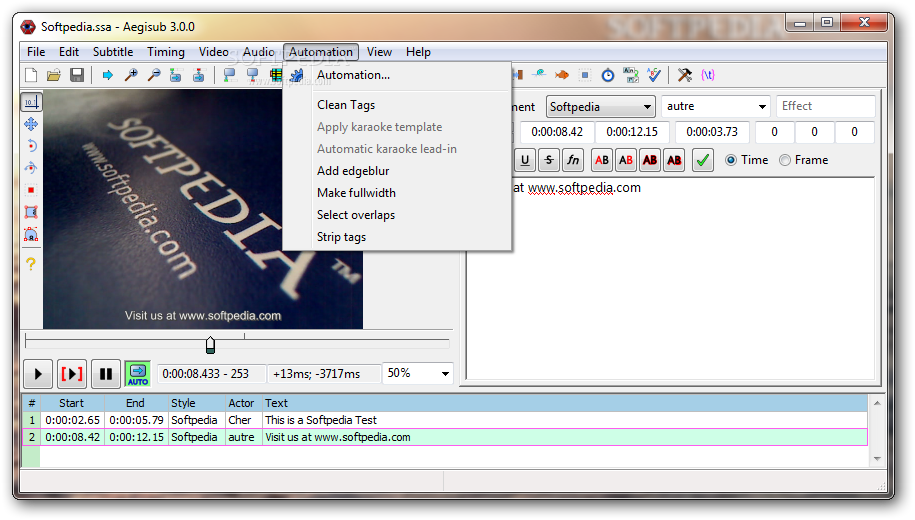
Task: Select the vector clip tool
Action: pos(31,234)
